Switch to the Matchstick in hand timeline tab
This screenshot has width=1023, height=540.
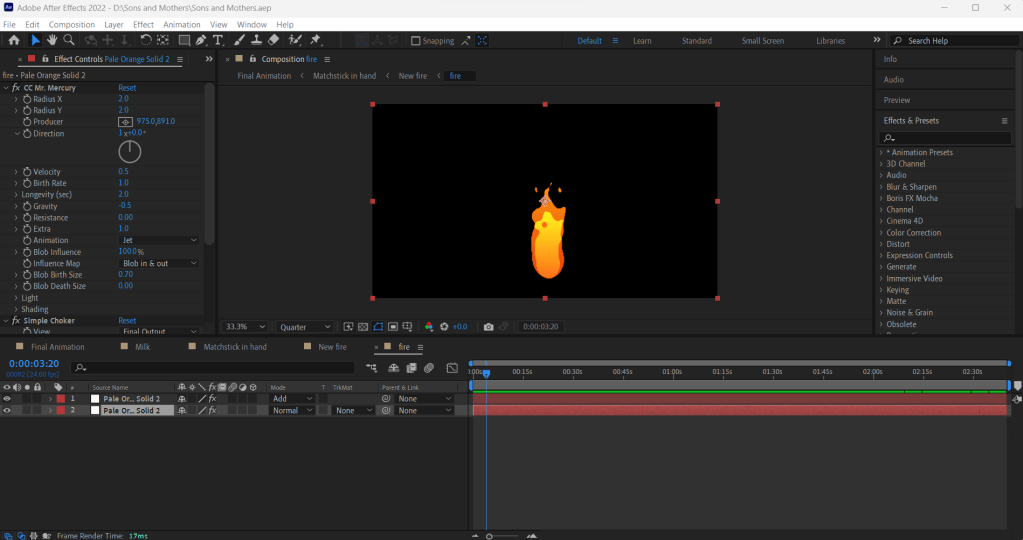[x=234, y=347]
